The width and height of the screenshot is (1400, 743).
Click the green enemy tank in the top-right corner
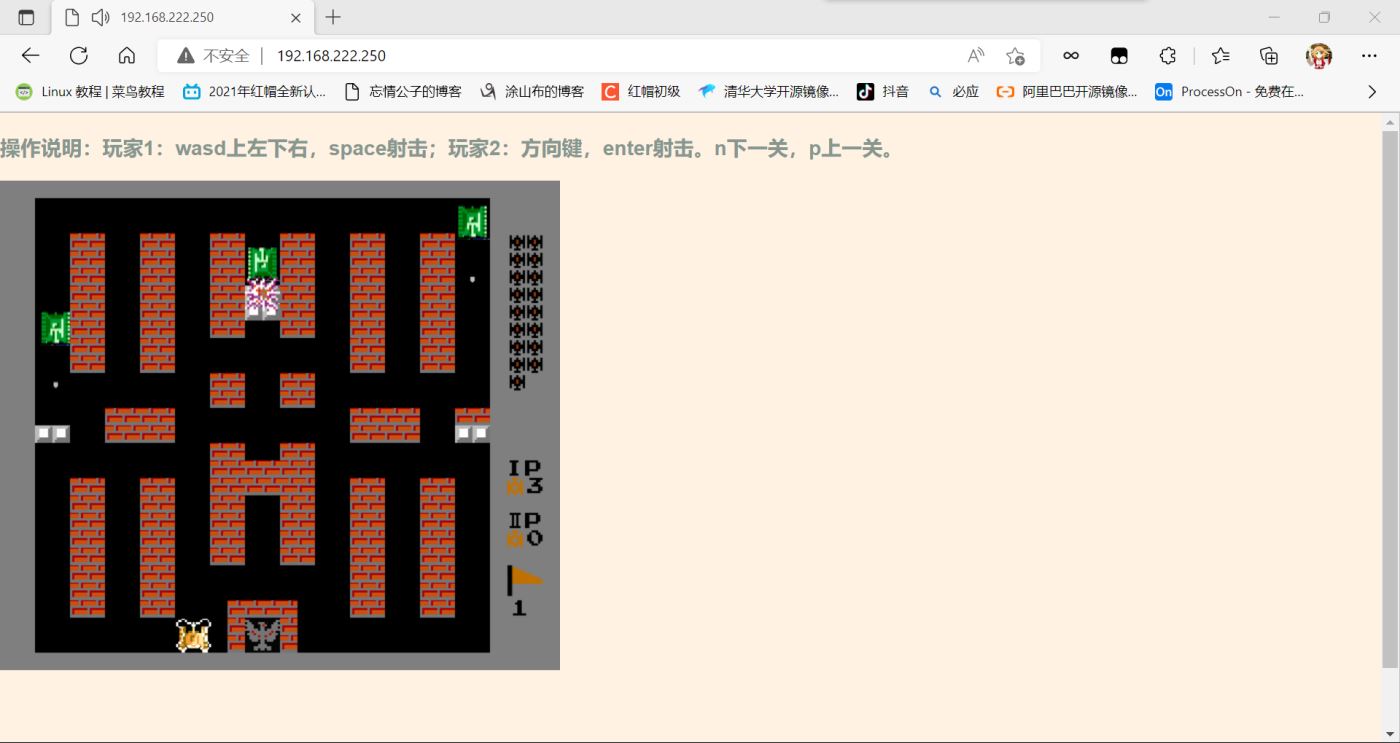[472, 221]
